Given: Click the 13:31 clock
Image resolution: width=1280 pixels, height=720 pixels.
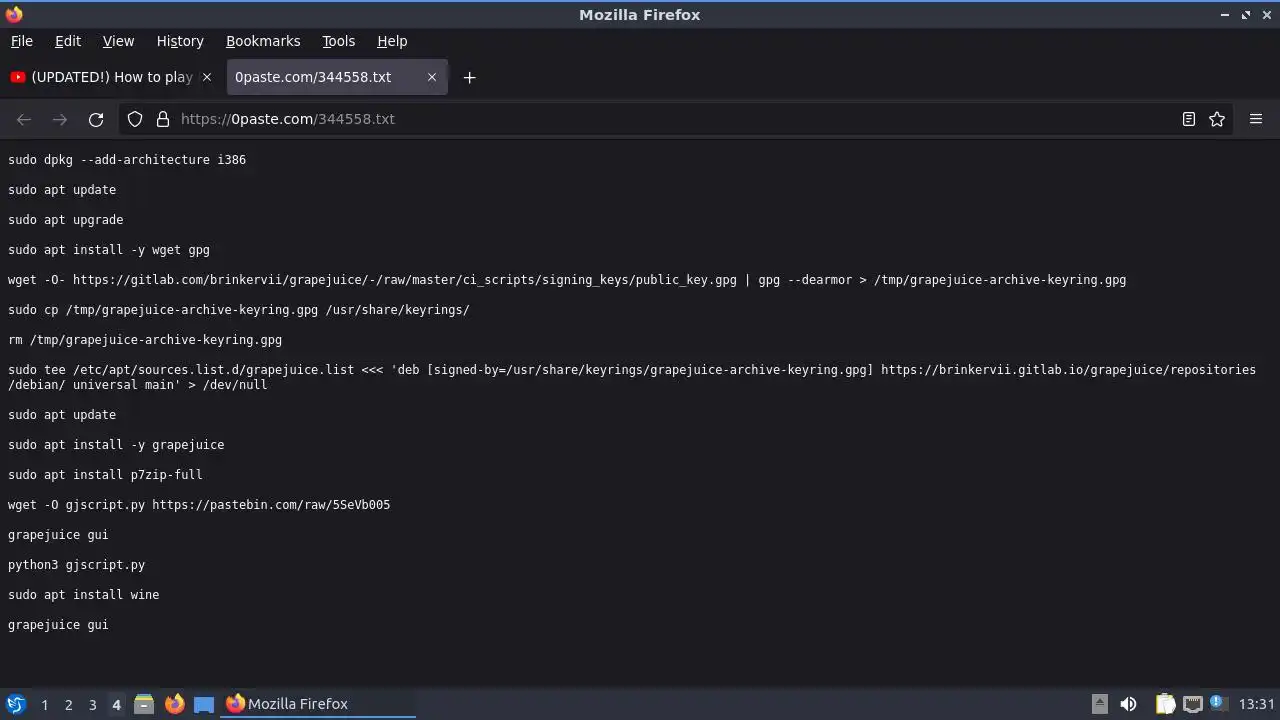Looking at the screenshot, I should click(x=1257, y=704).
